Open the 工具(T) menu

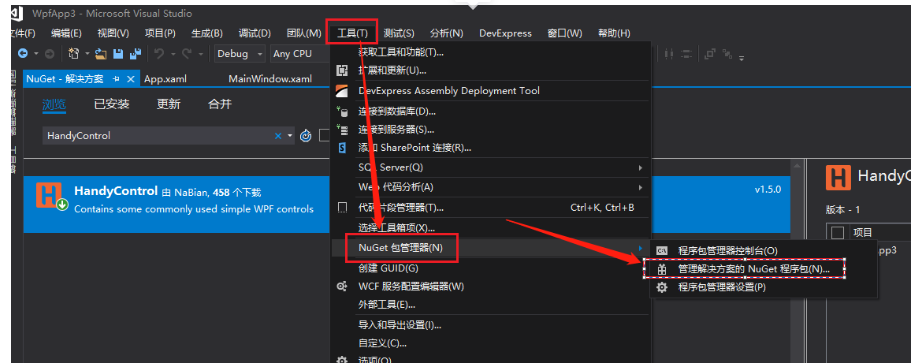(353, 34)
